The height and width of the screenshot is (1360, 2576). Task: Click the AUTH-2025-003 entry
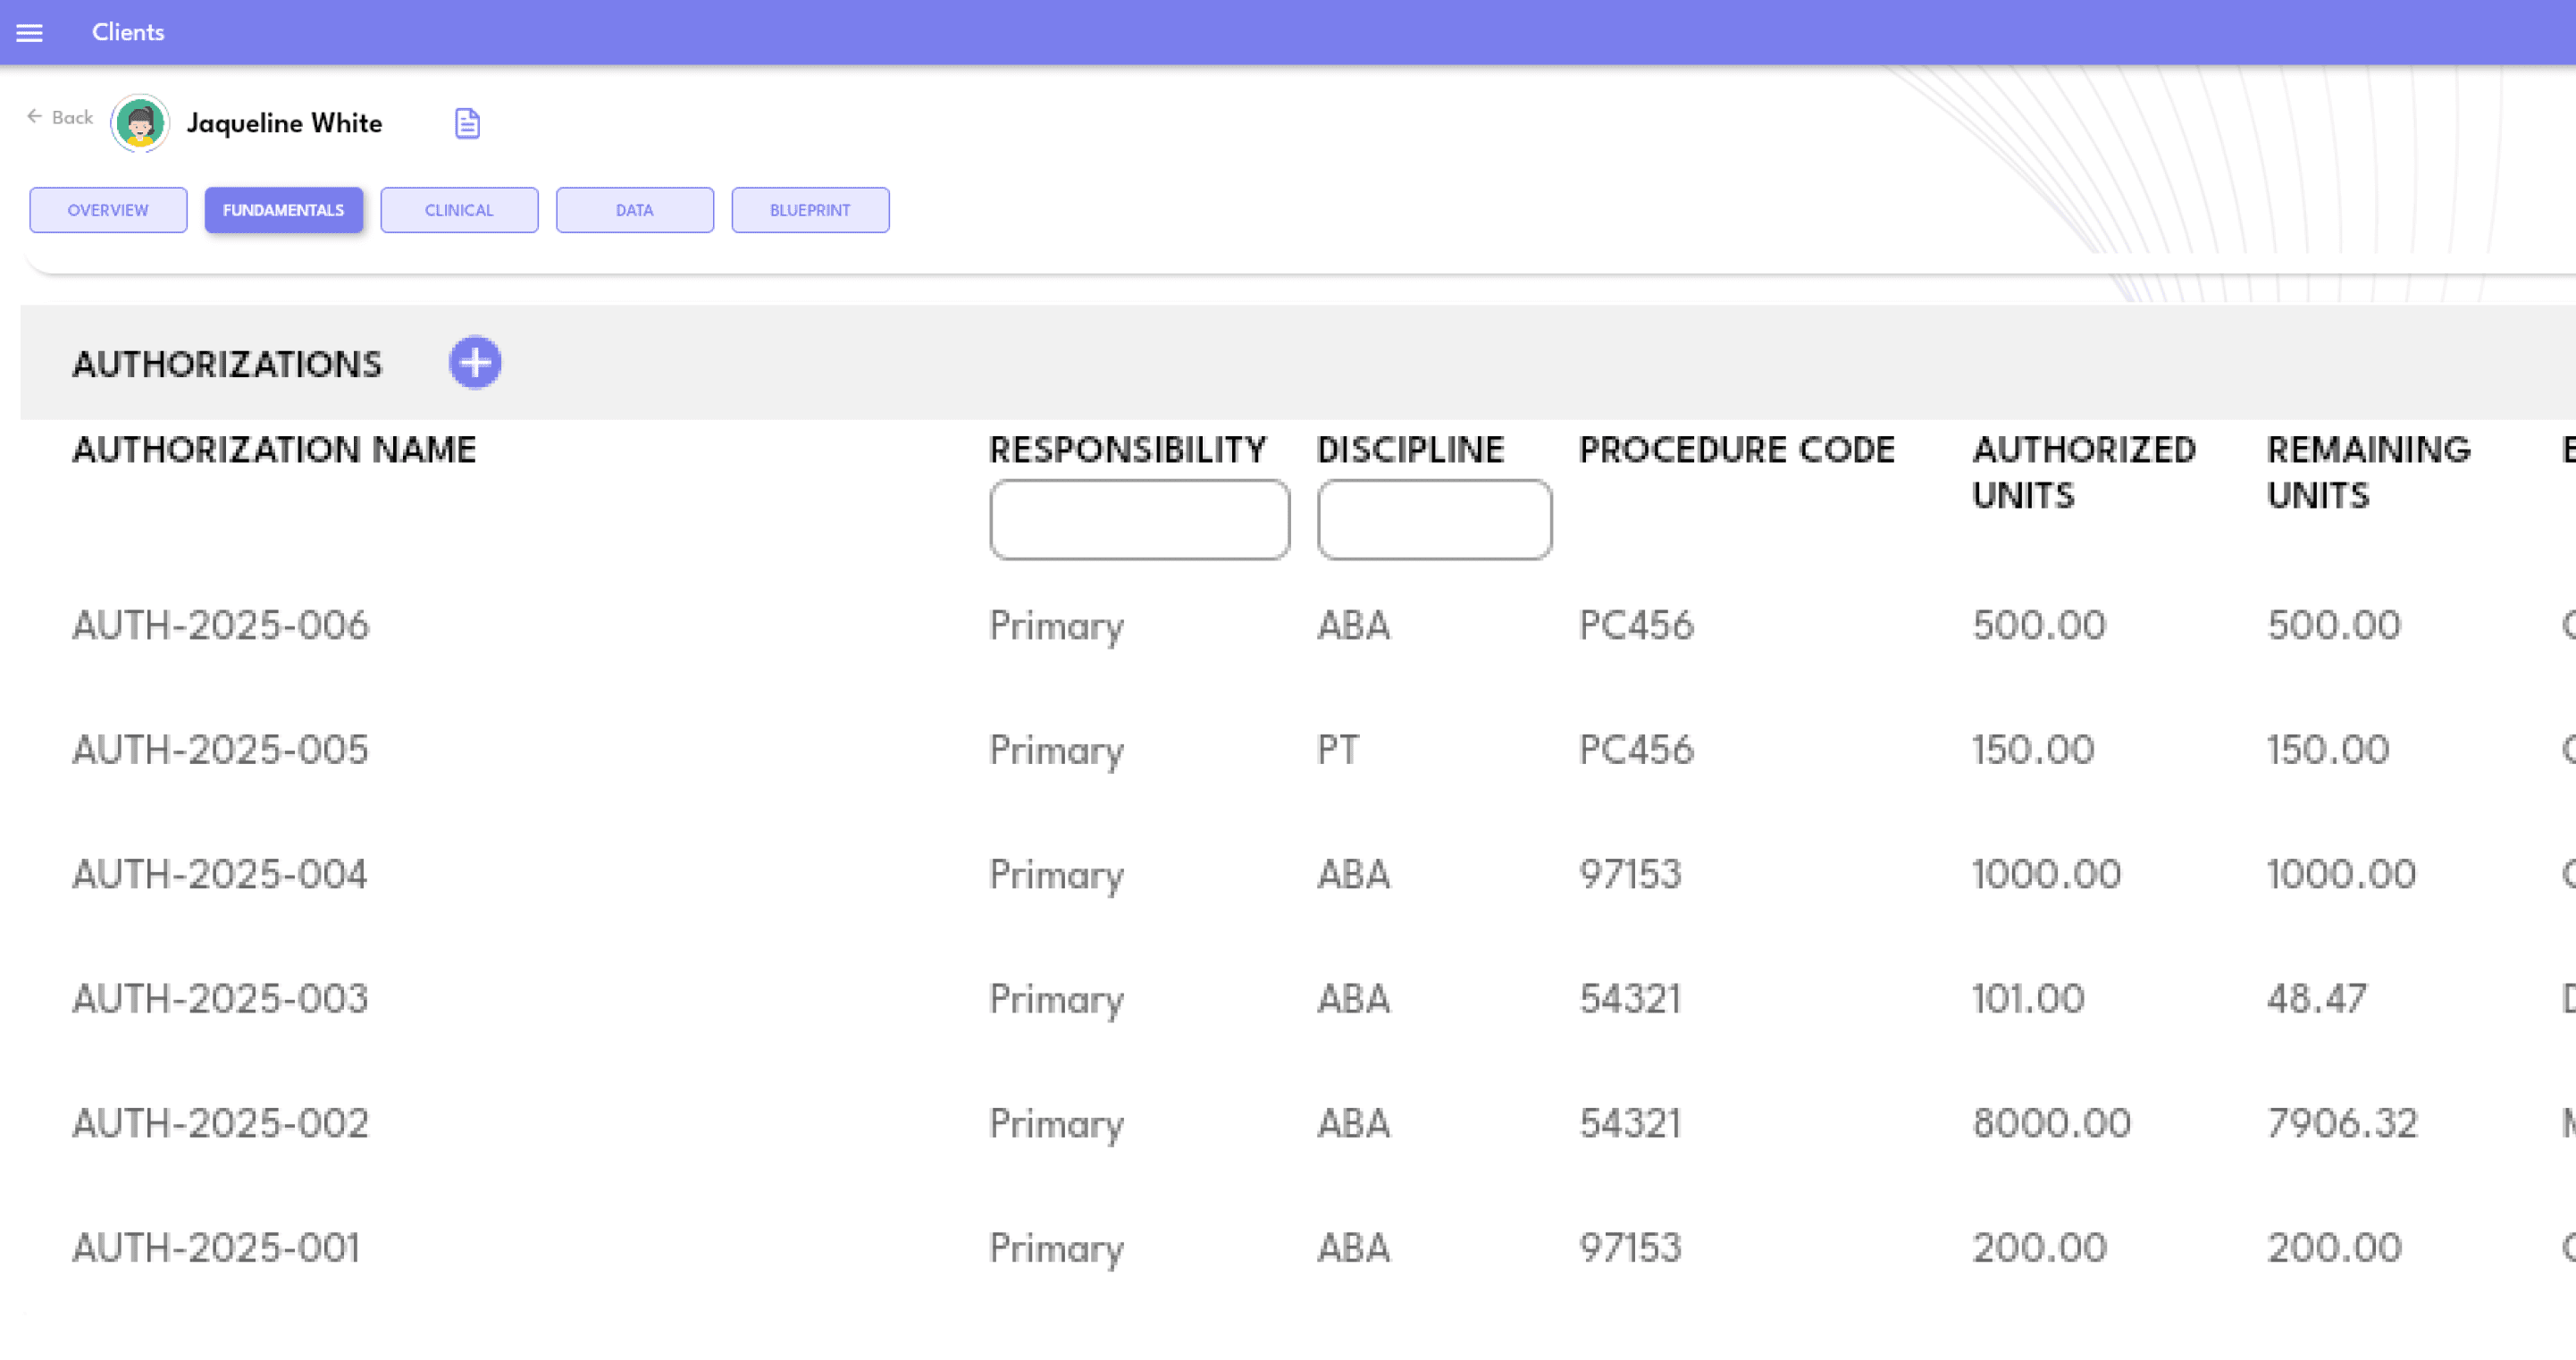(220, 999)
